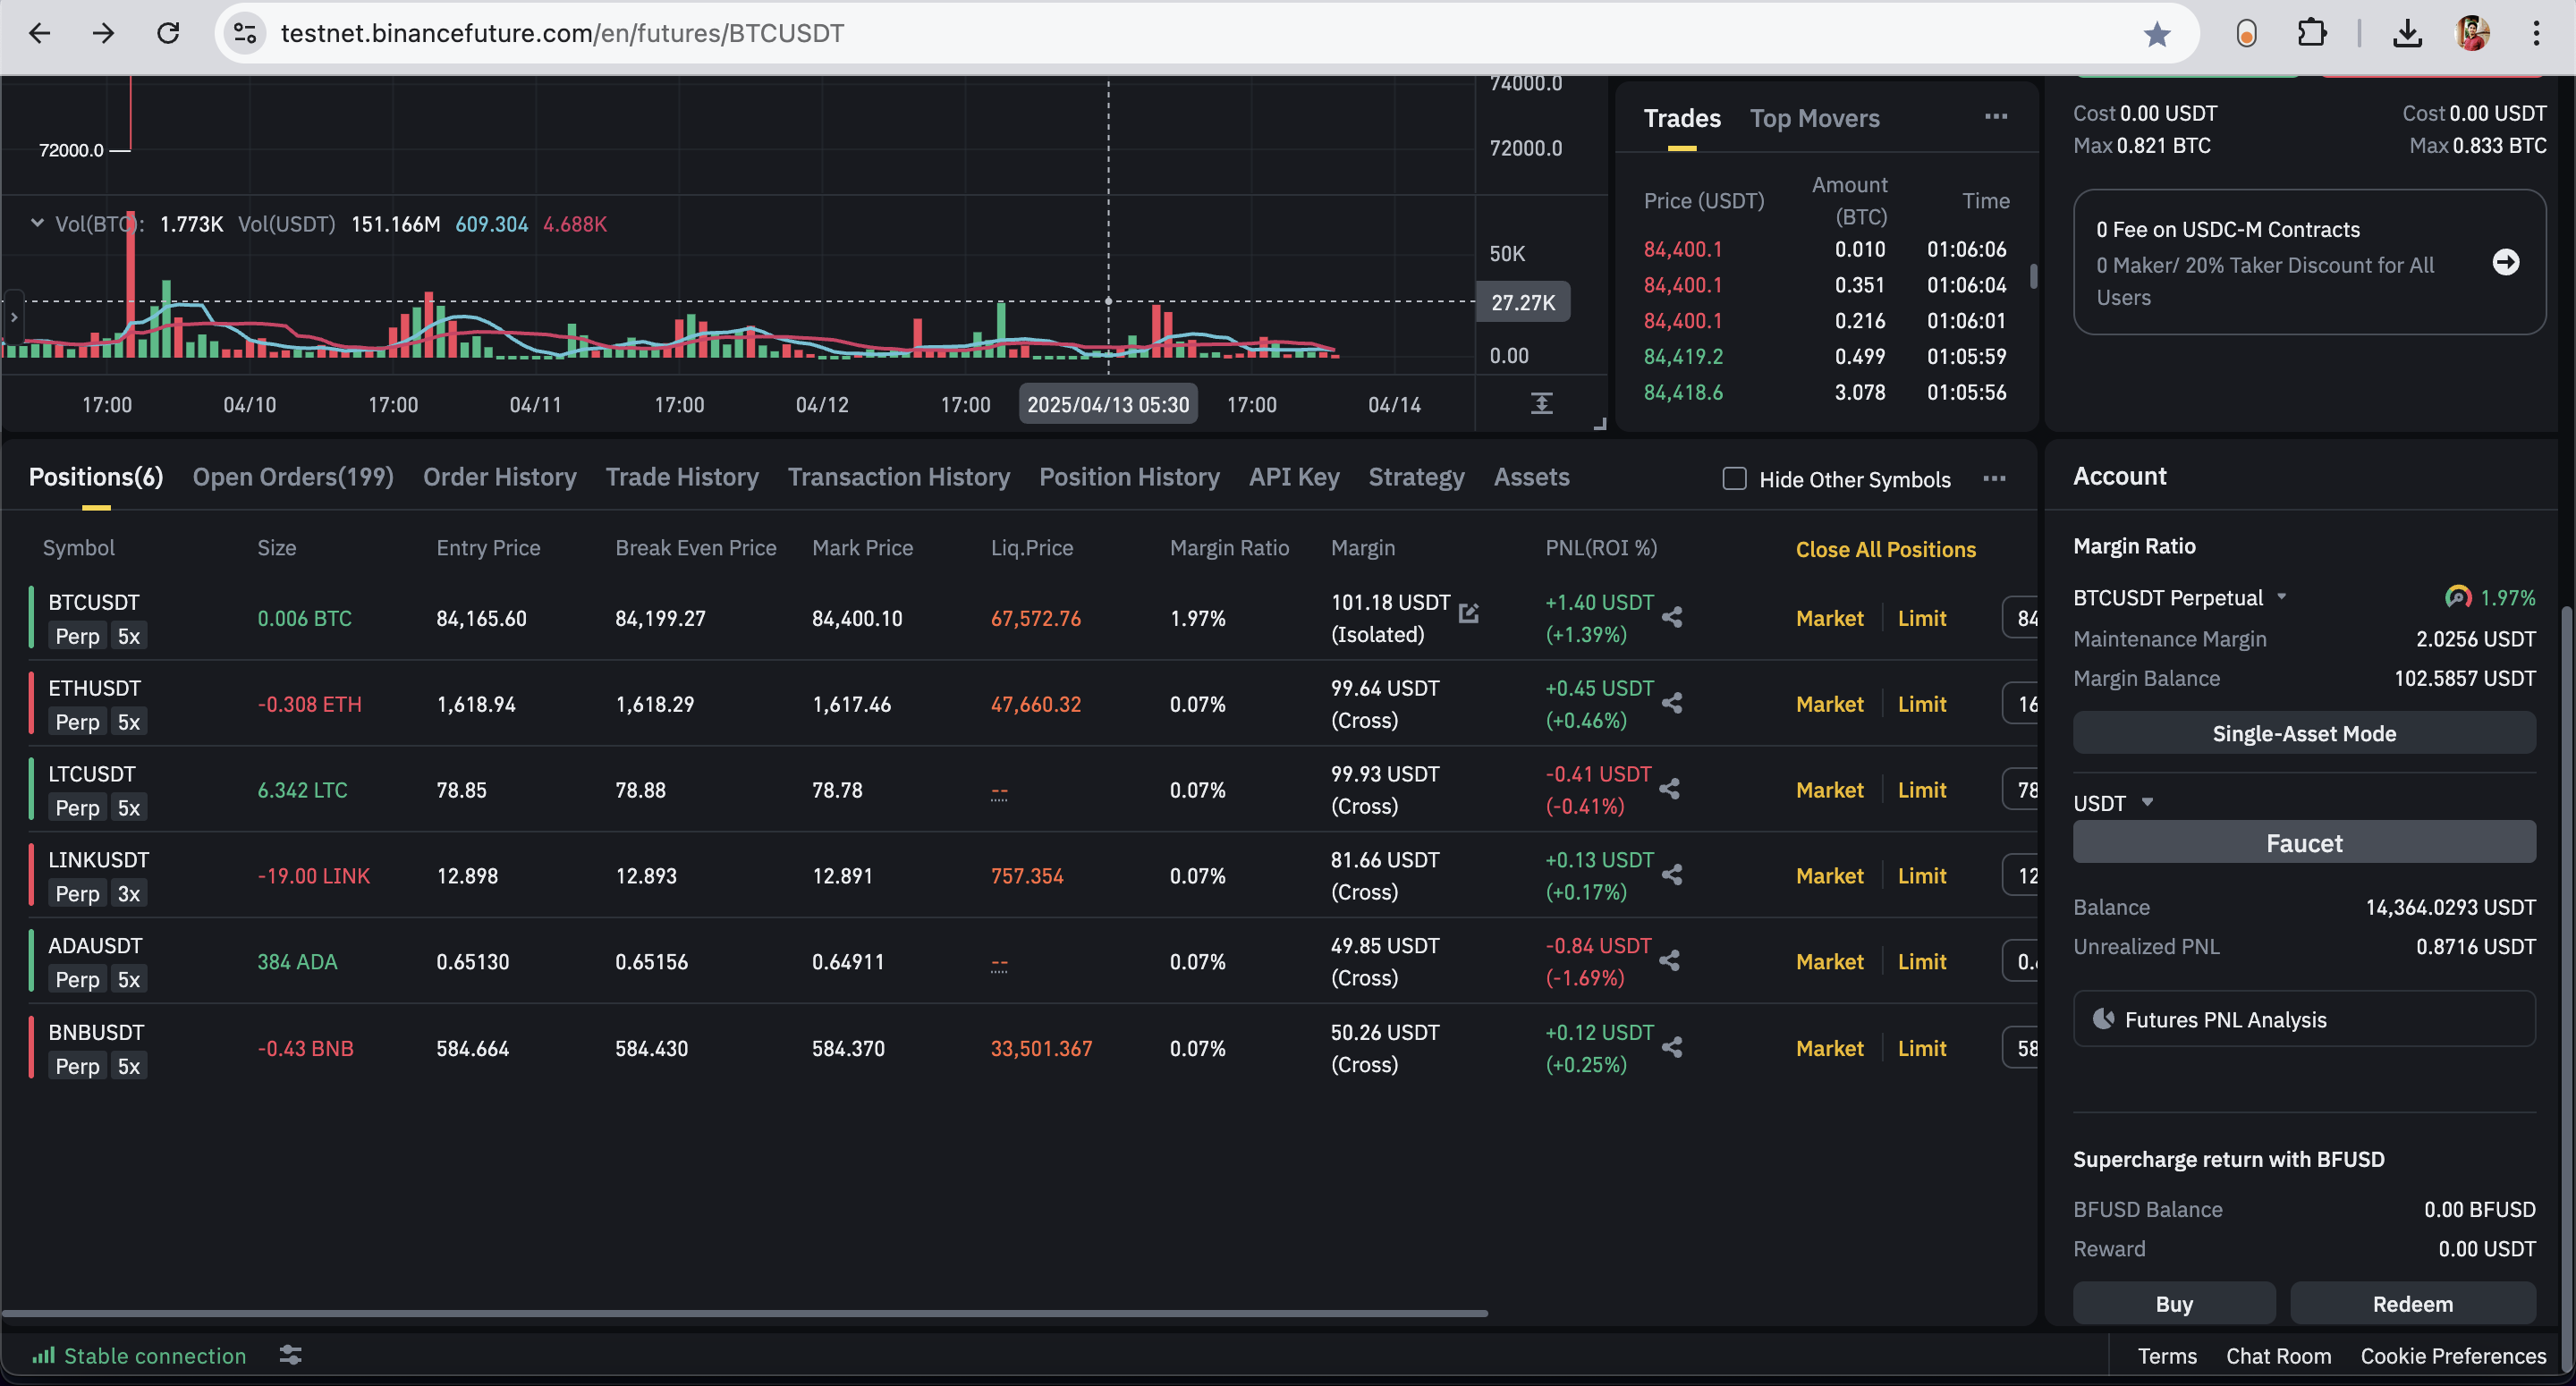Open the Trades panel more options menu

point(1995,117)
